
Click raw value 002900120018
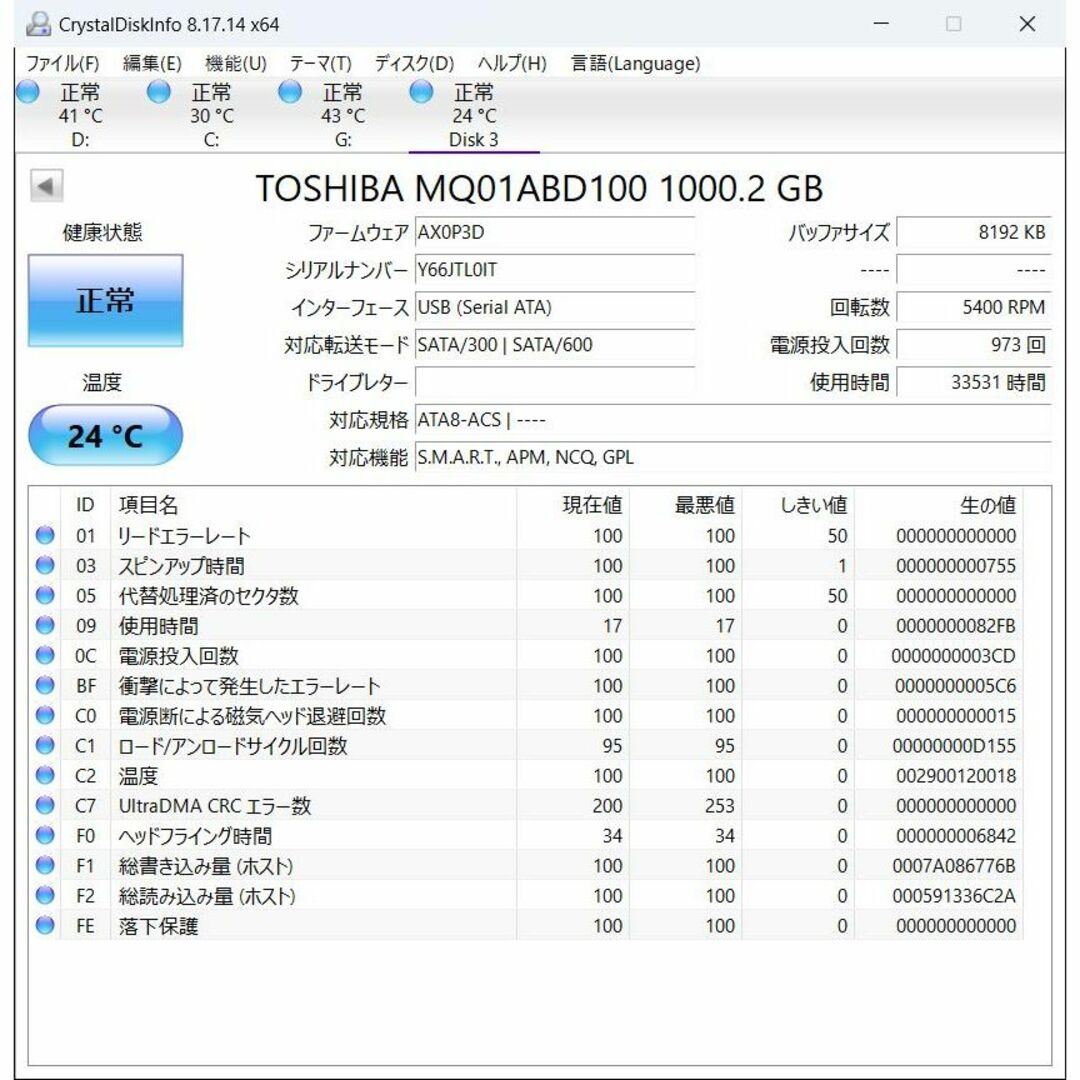(955, 776)
